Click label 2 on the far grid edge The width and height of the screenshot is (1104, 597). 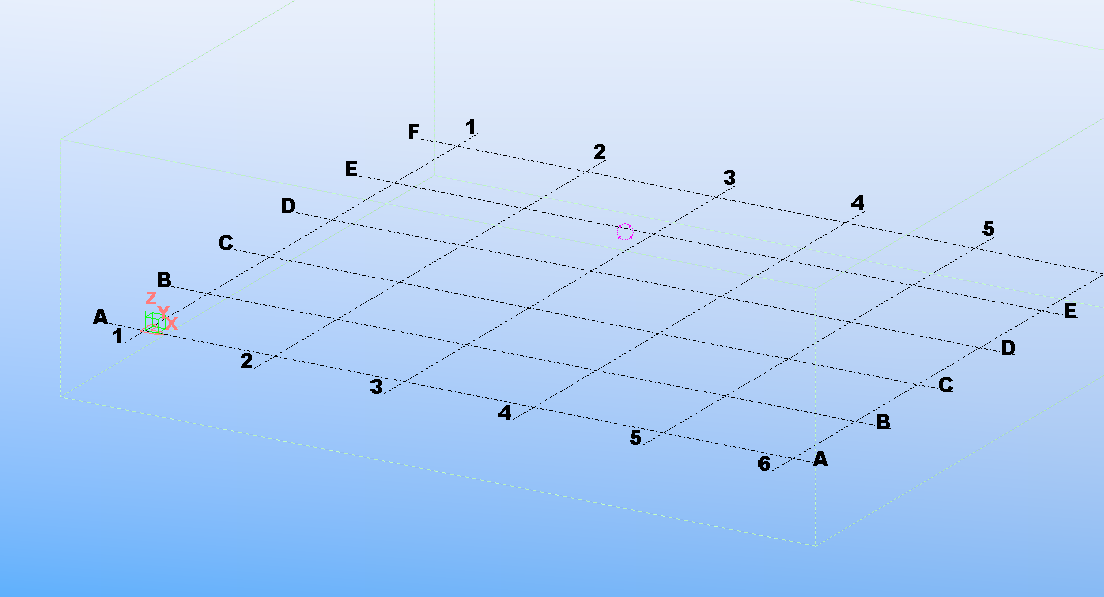599,152
